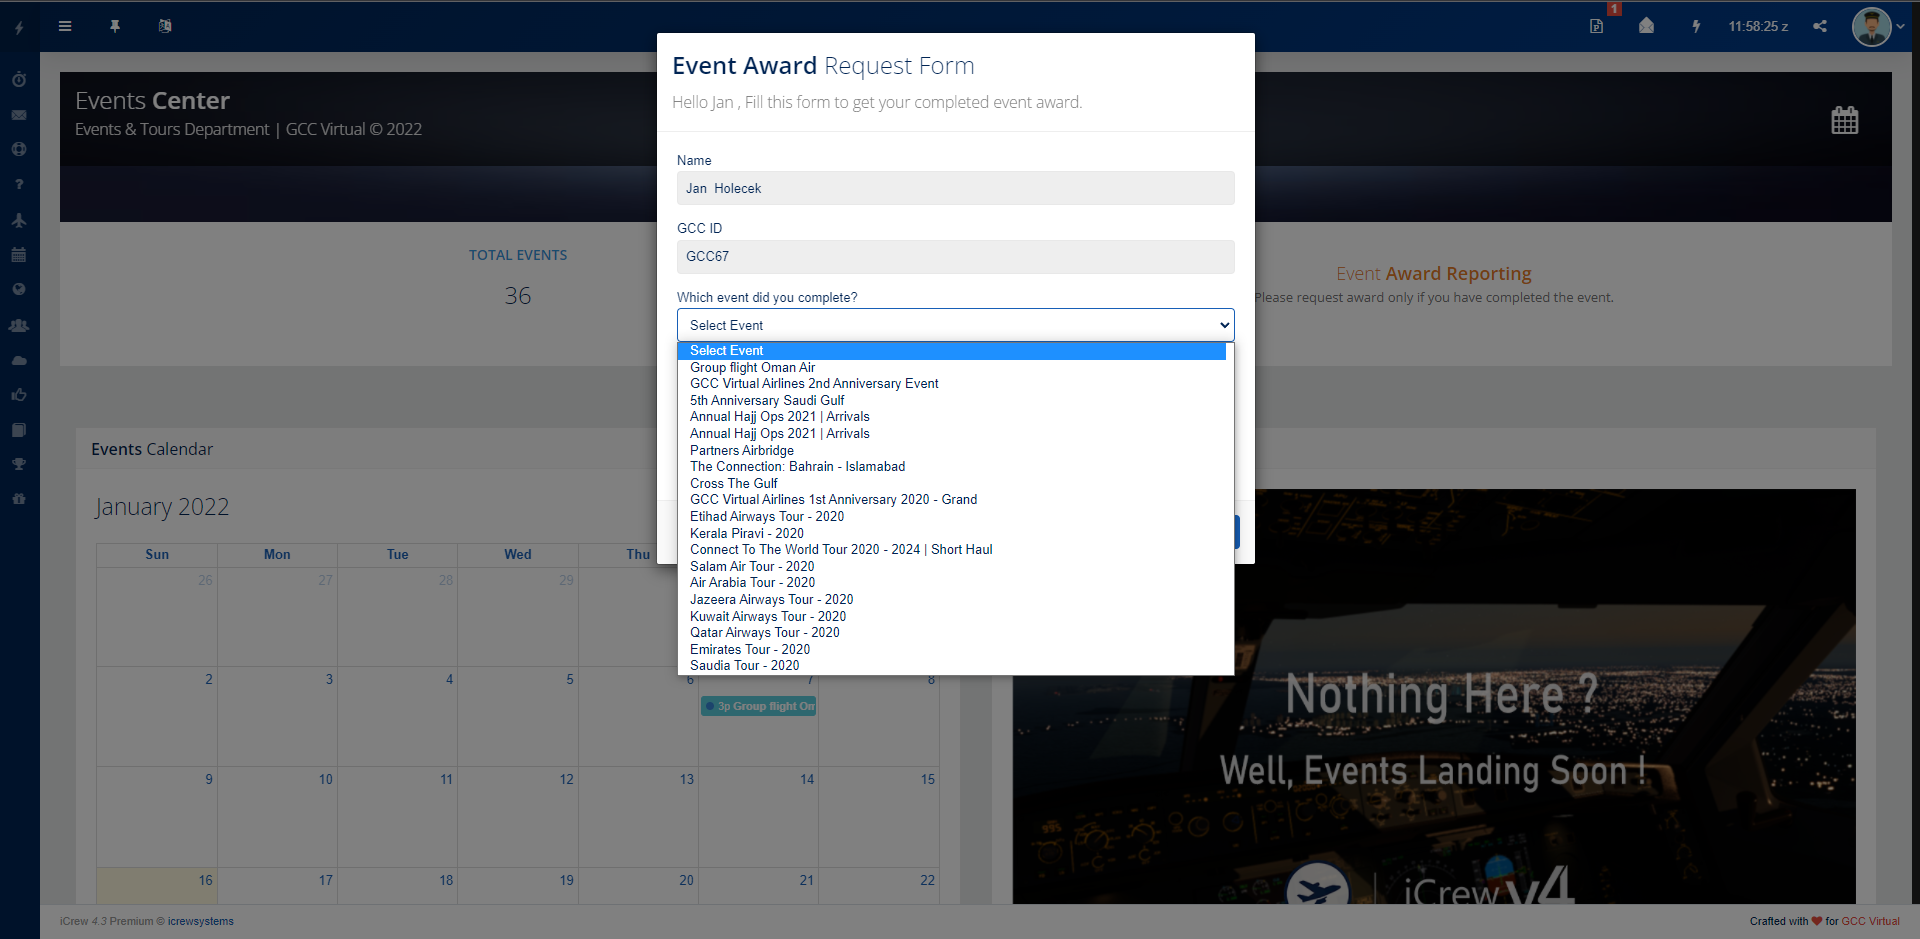
Task: Select 'GCC Virtual Airlines 1st Anniversary 2020 - Grand'
Action: (x=952, y=500)
